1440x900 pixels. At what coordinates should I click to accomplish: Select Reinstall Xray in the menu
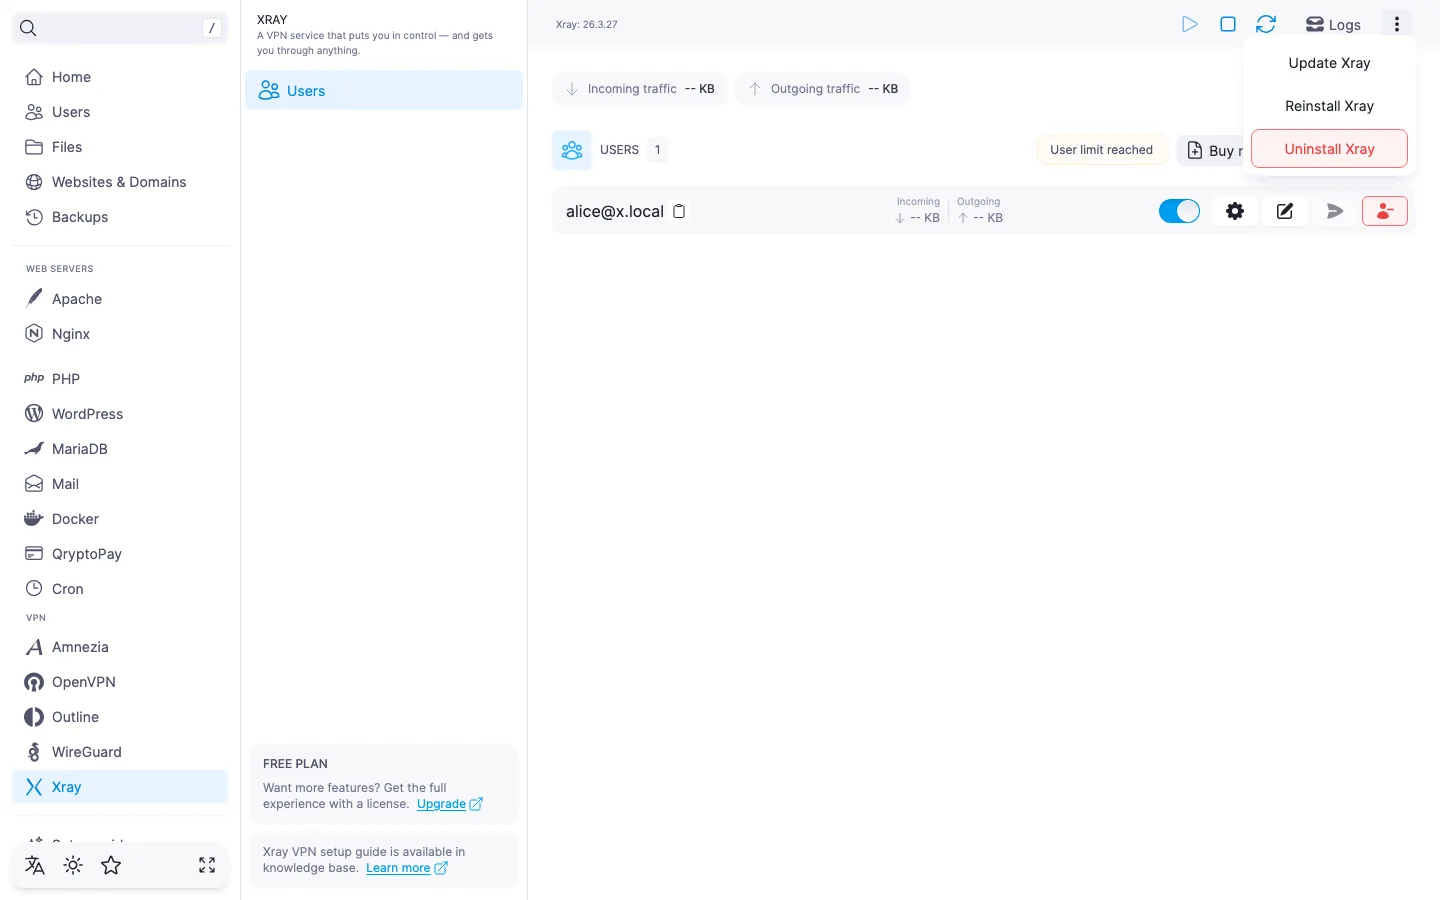tap(1329, 106)
